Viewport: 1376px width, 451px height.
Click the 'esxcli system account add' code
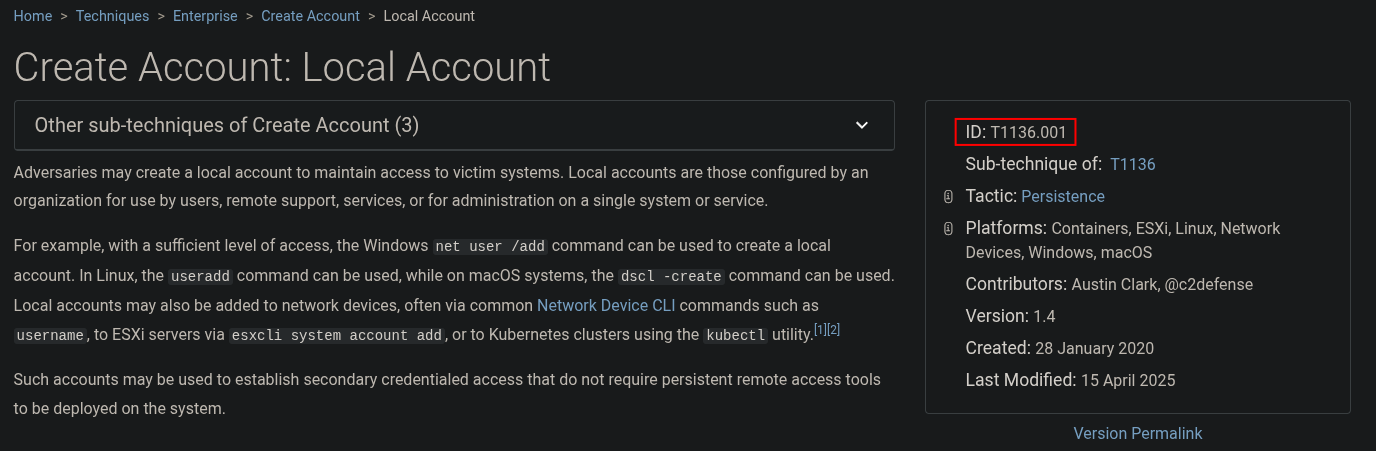click(x=337, y=336)
